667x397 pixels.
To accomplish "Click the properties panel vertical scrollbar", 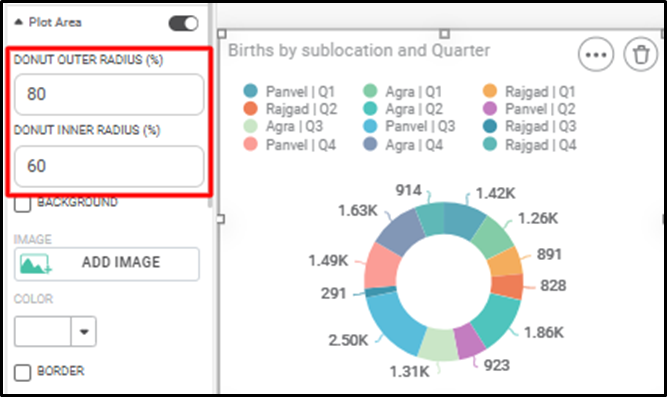I will (x=210, y=106).
